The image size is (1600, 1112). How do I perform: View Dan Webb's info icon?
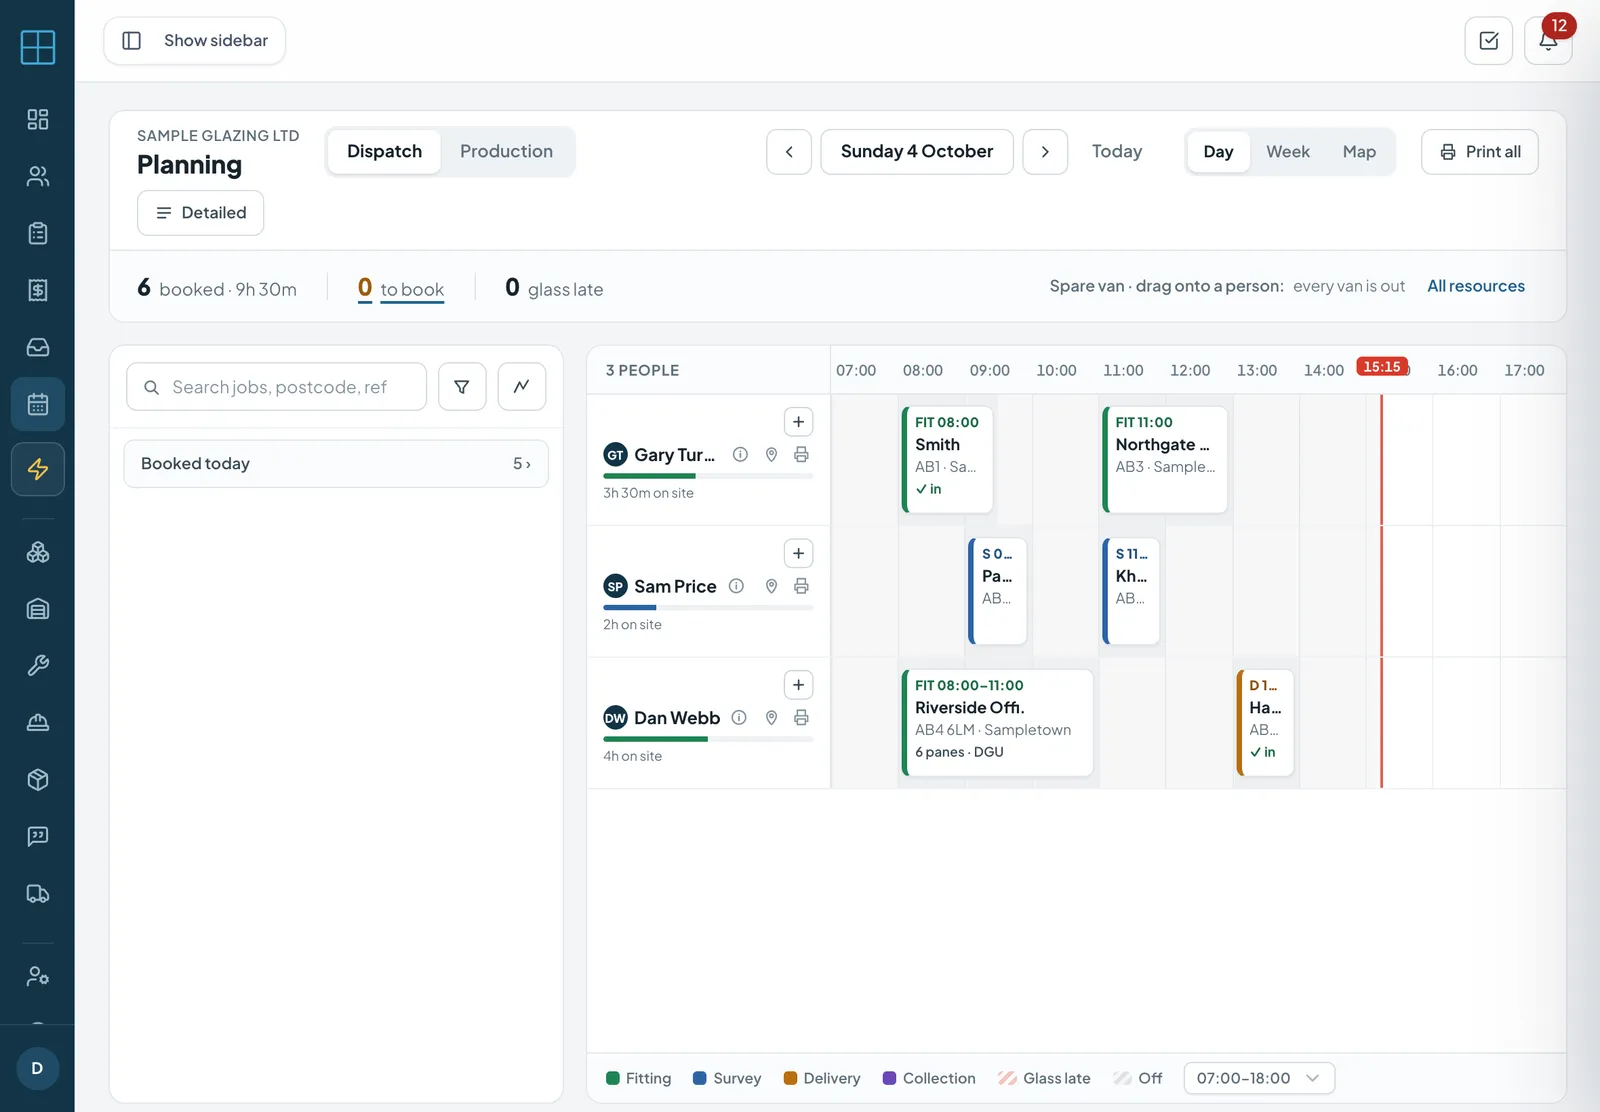(x=739, y=718)
